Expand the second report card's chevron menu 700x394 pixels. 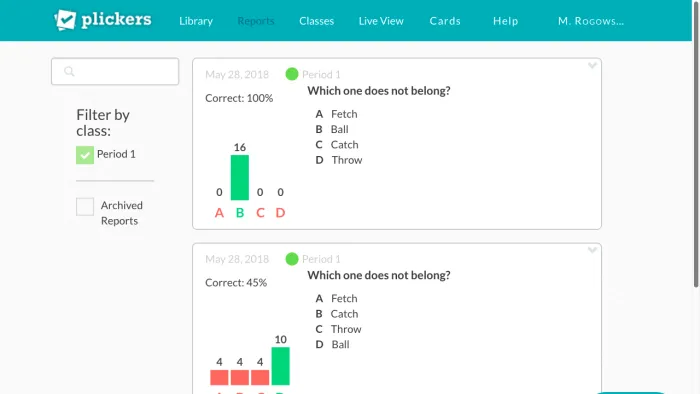tap(592, 250)
